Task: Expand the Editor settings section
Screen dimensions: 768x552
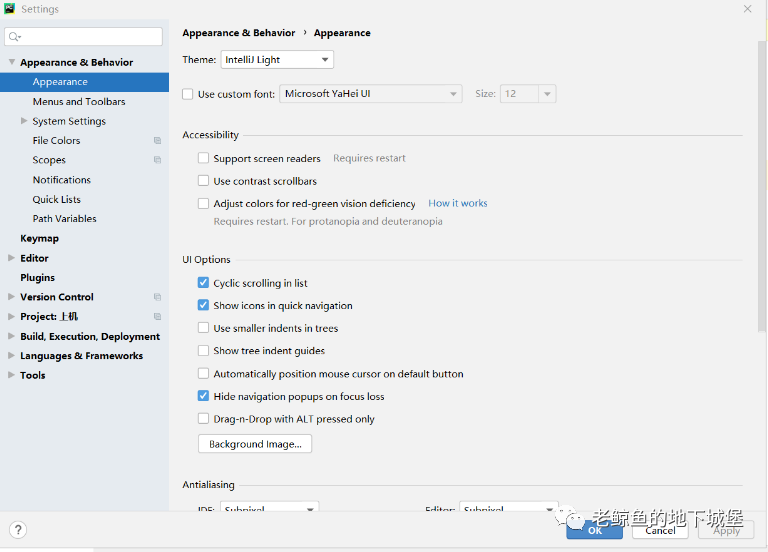Action: [11, 258]
